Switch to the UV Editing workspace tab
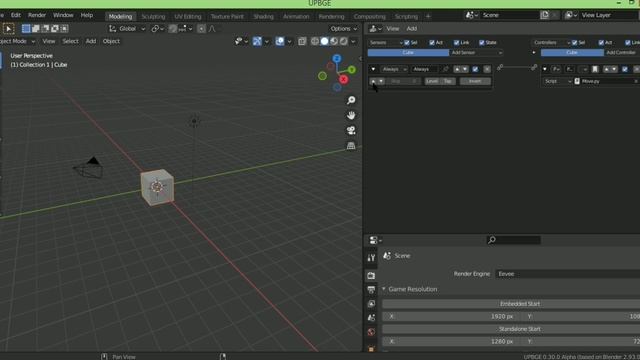The height and width of the screenshot is (360, 640). [x=188, y=16]
